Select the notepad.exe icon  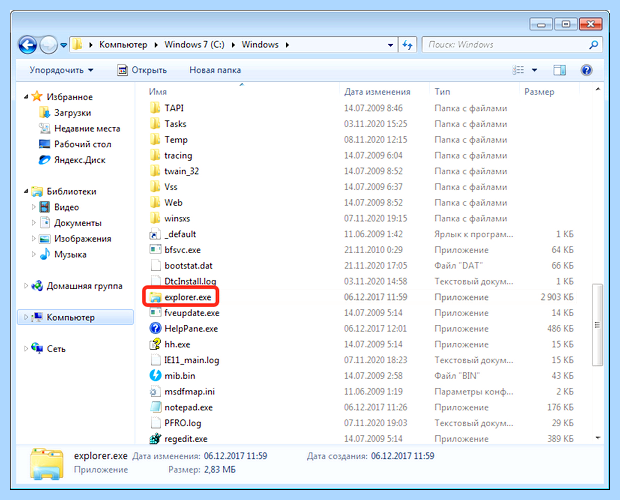tap(155, 407)
